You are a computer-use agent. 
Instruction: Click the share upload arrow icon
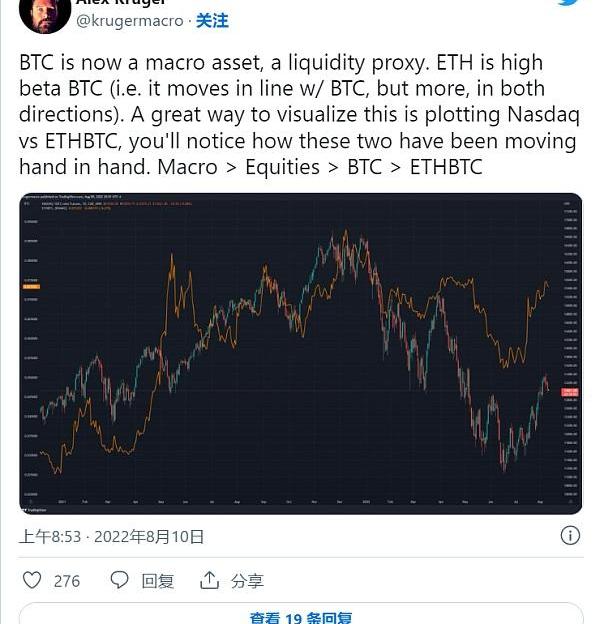tap(209, 580)
